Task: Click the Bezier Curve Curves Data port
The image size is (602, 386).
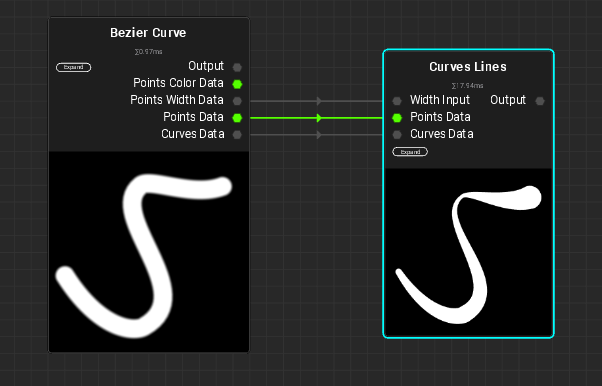Action: [x=237, y=134]
